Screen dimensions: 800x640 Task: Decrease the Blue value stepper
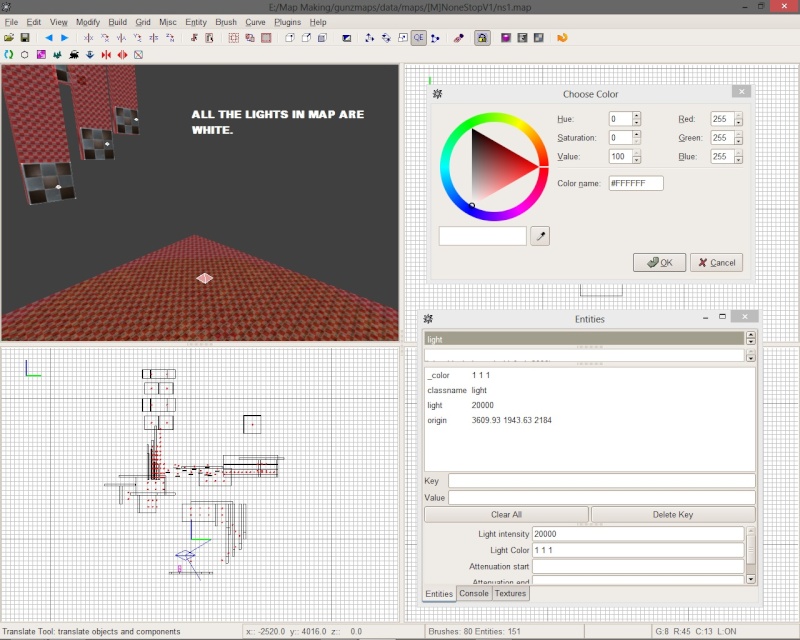[x=738, y=160]
